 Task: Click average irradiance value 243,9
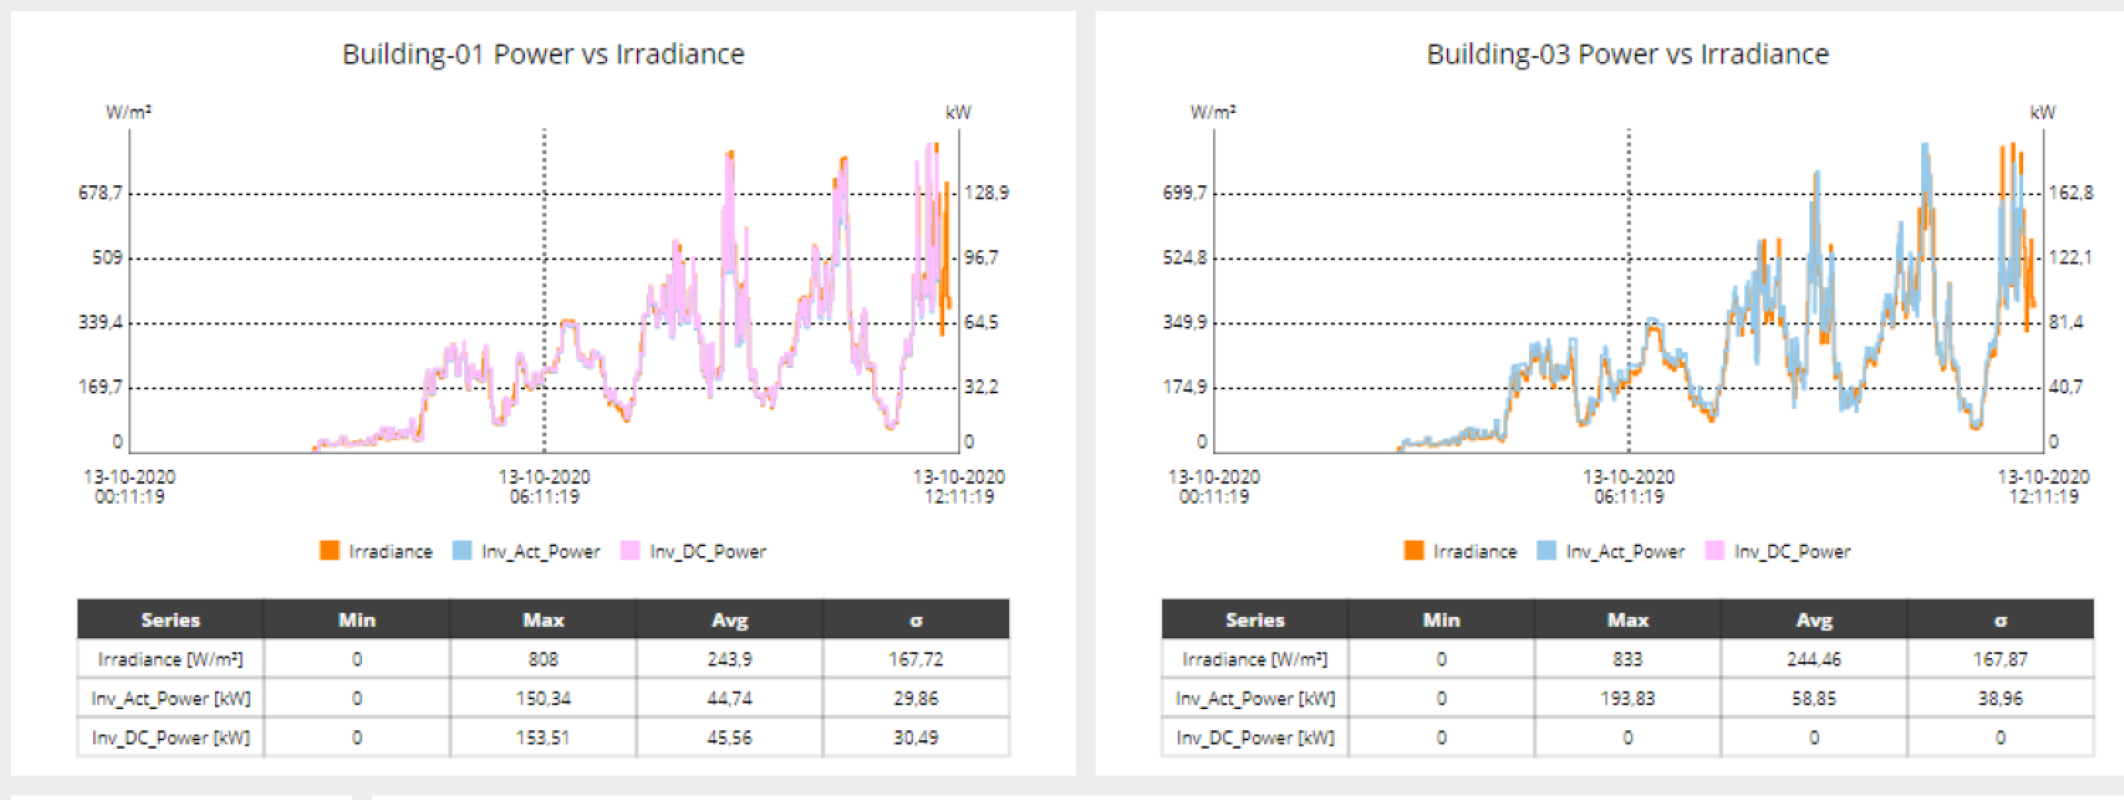point(730,659)
